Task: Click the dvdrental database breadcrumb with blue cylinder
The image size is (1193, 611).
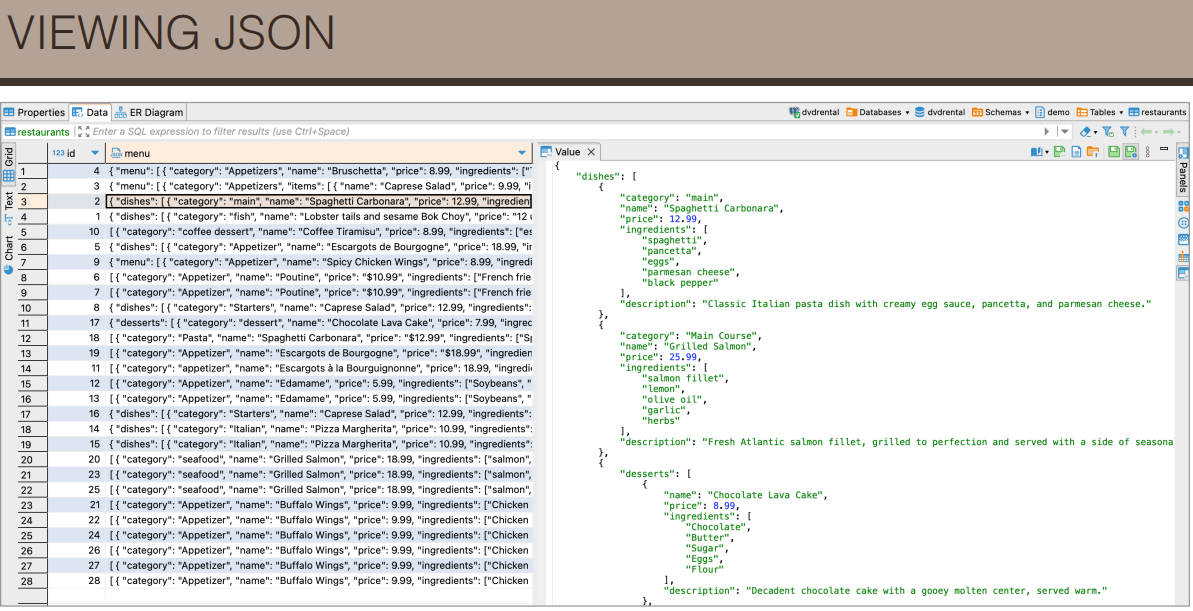Action: 940,112
